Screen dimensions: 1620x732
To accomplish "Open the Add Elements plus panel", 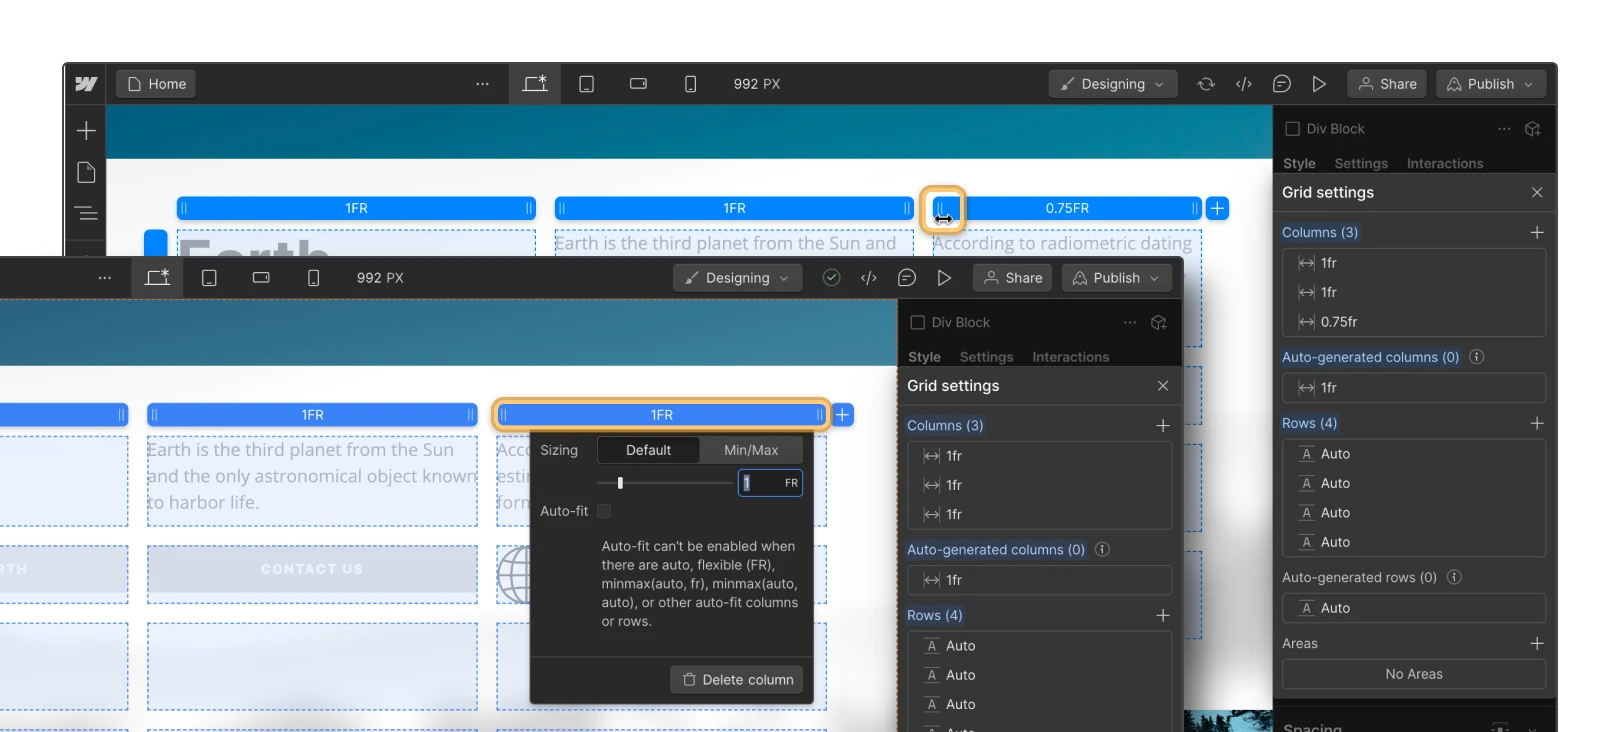I will click(x=87, y=131).
